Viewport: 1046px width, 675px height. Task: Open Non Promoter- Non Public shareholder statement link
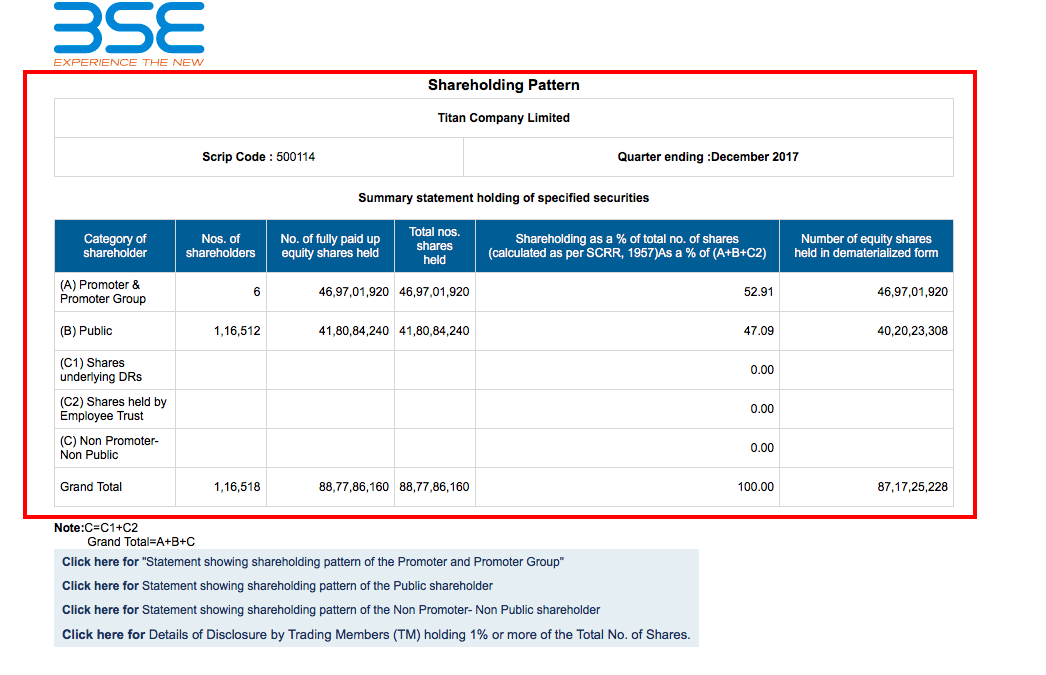[331, 610]
